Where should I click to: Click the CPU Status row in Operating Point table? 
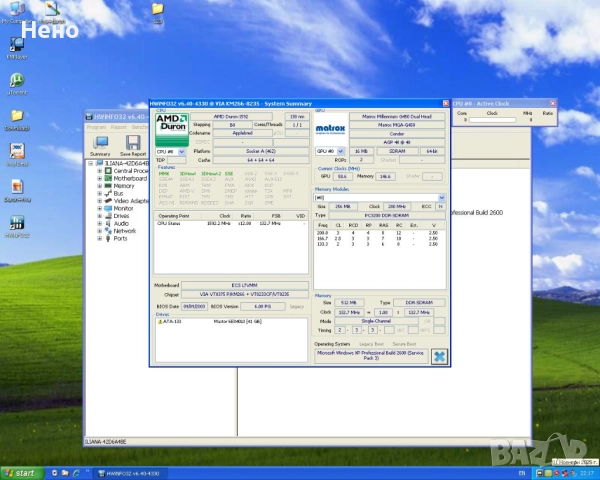click(231, 223)
